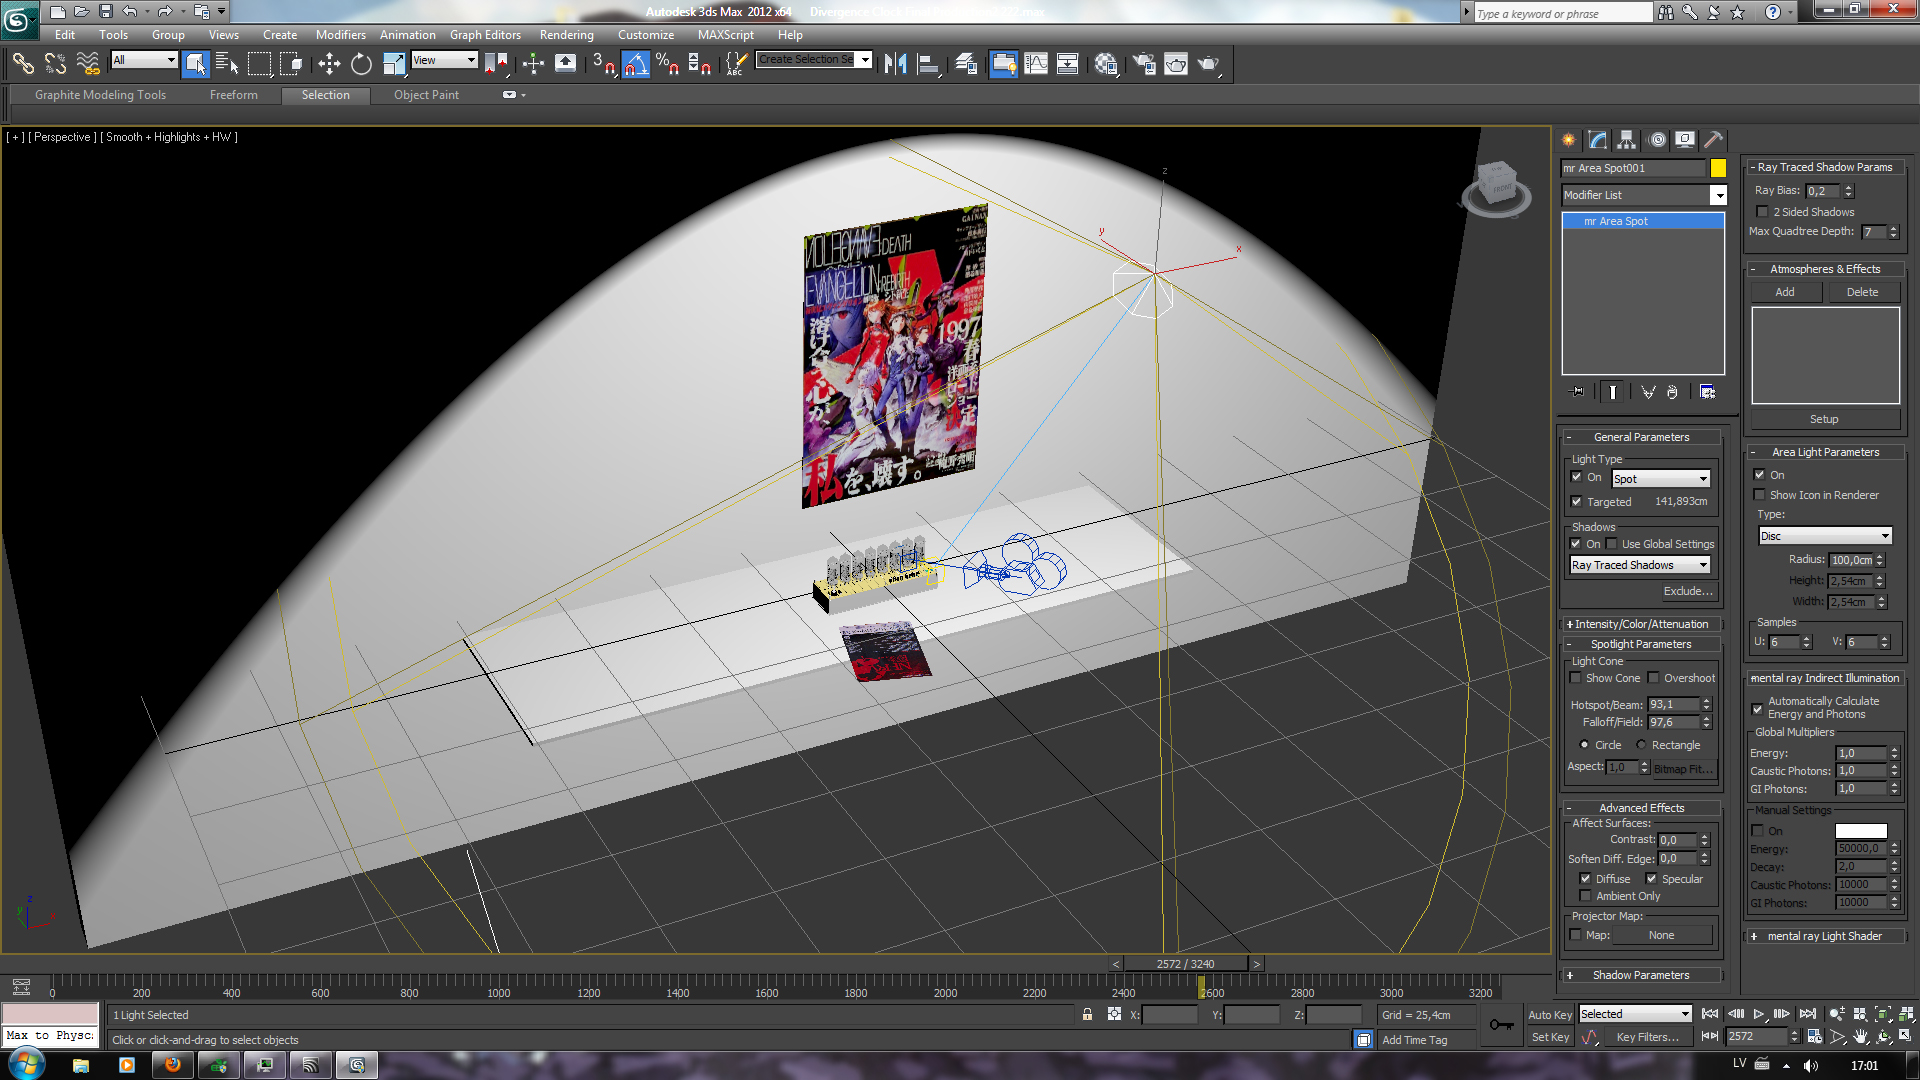Open the Utilities hammer panel tab
Screen dimensions: 1920x1080
(x=1713, y=140)
